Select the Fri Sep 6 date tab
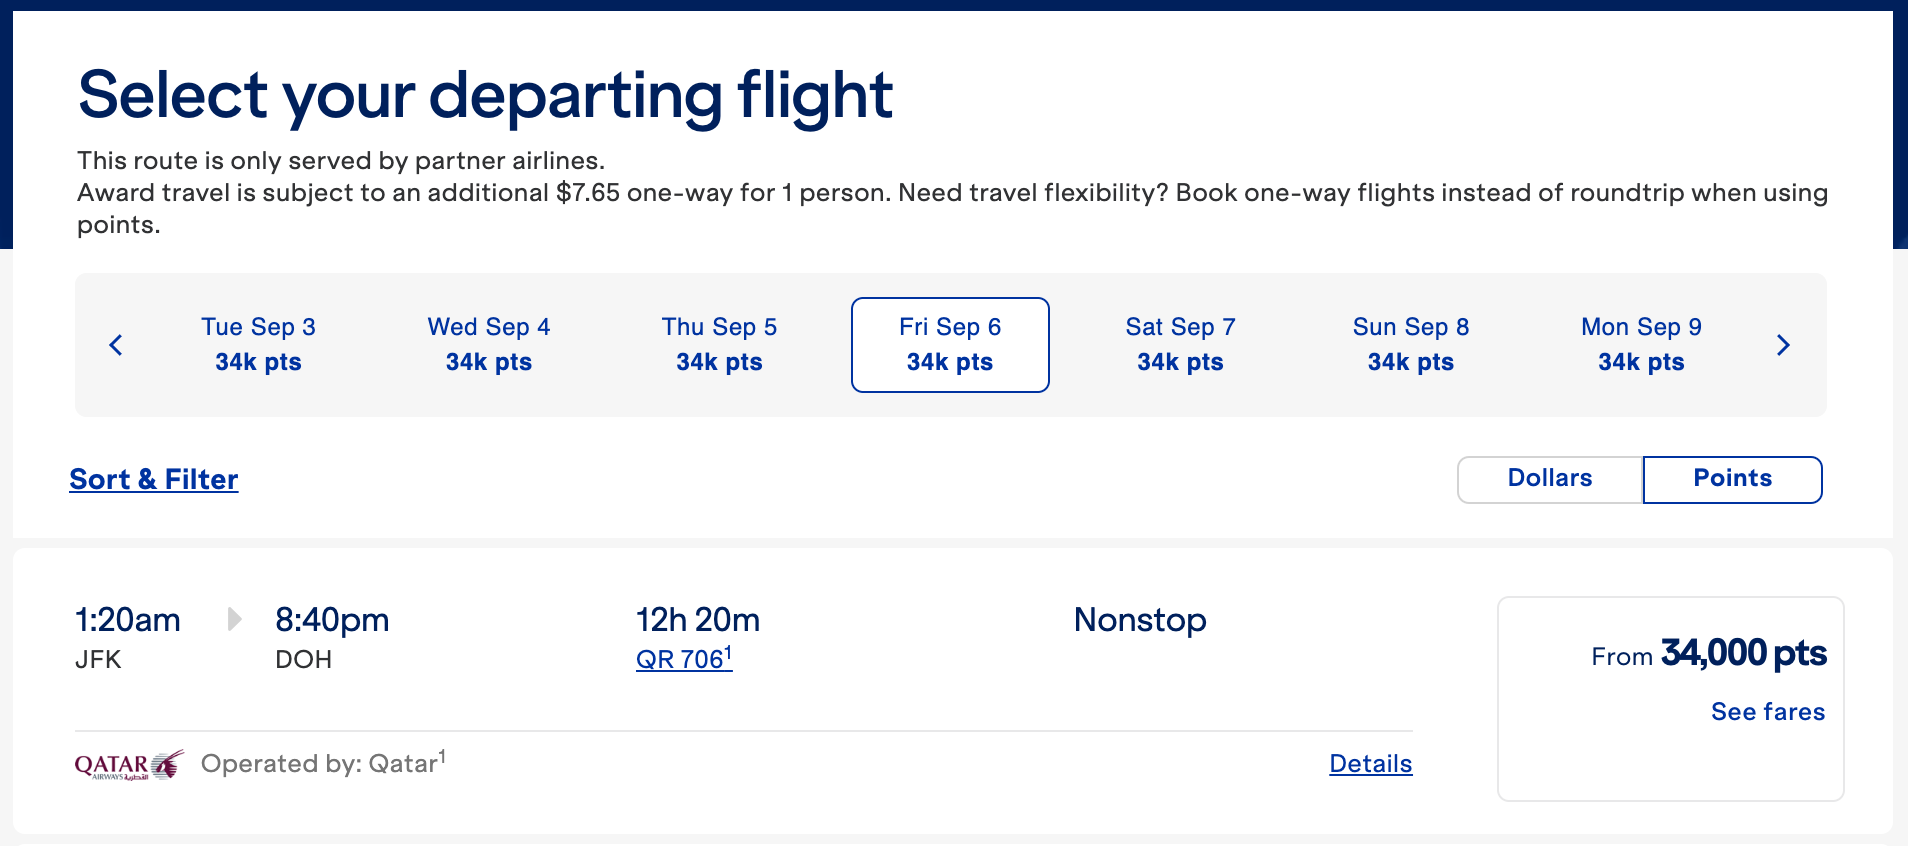Screen dimensions: 1908x846 pos(950,344)
